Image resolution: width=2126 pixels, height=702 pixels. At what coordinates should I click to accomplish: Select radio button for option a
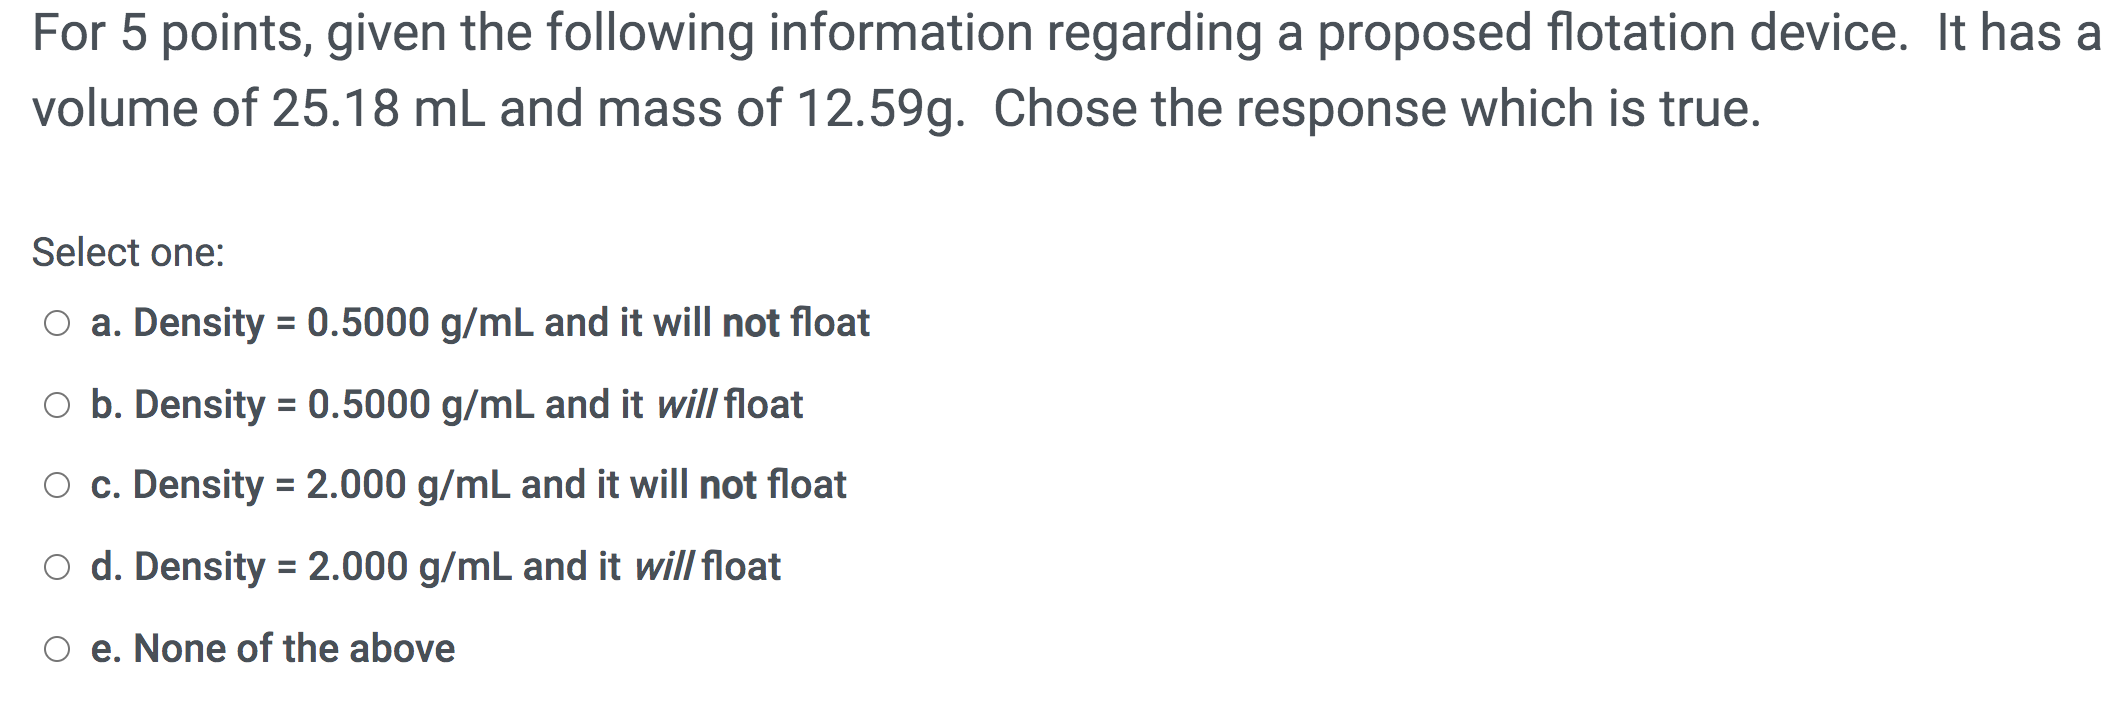pyautogui.click(x=57, y=322)
